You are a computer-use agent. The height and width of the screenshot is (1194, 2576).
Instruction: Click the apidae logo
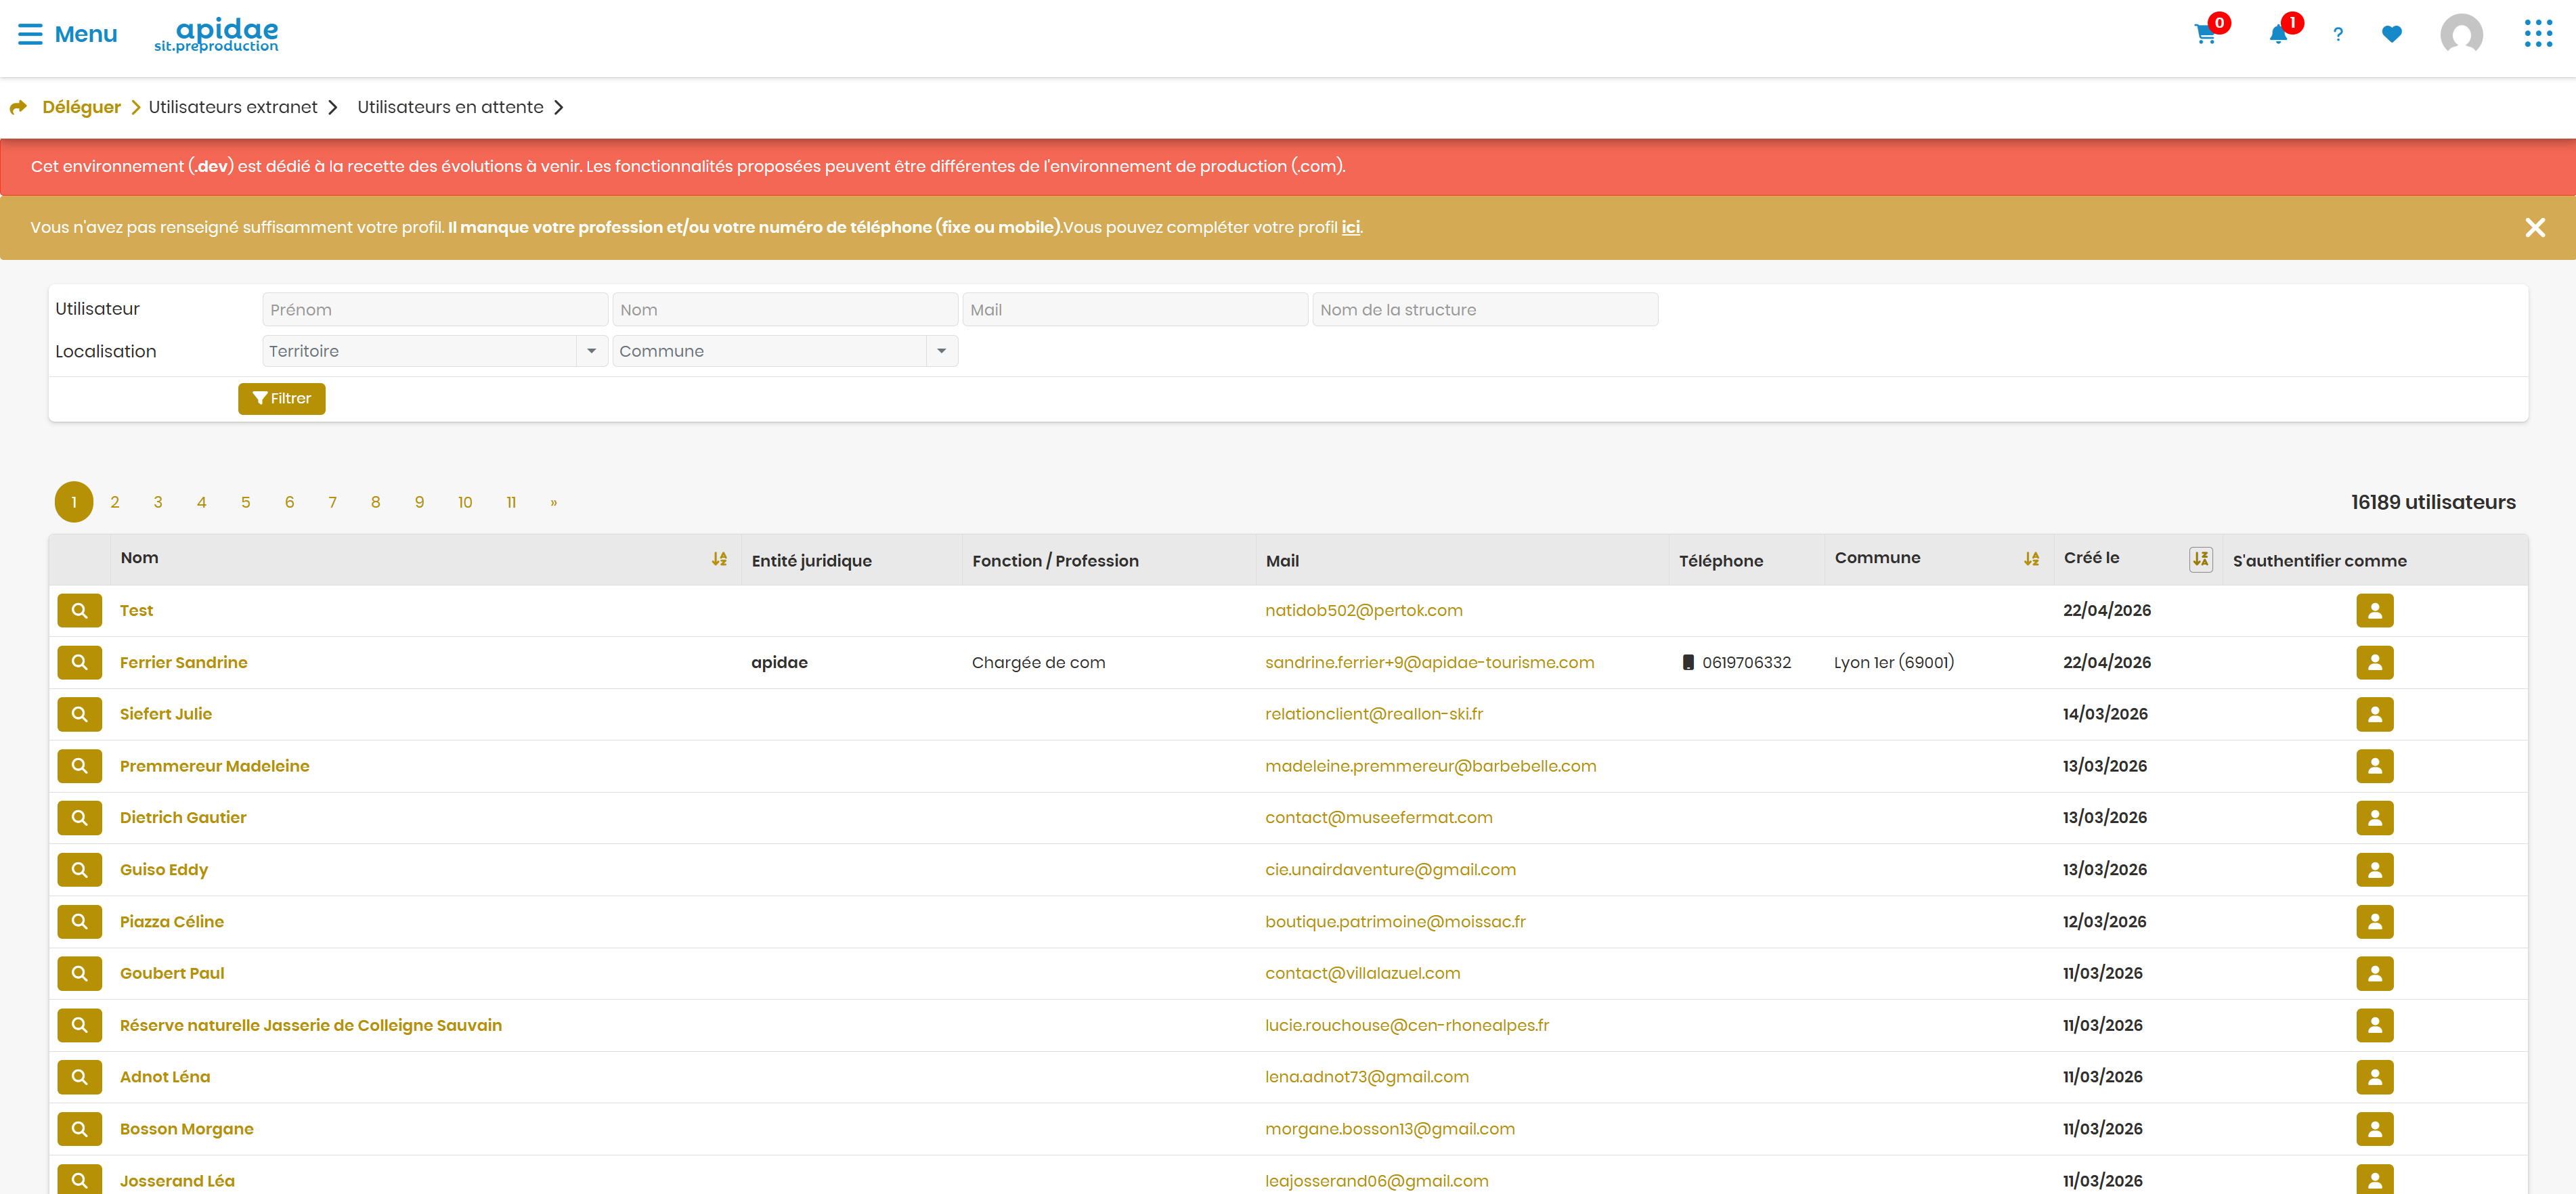[217, 35]
